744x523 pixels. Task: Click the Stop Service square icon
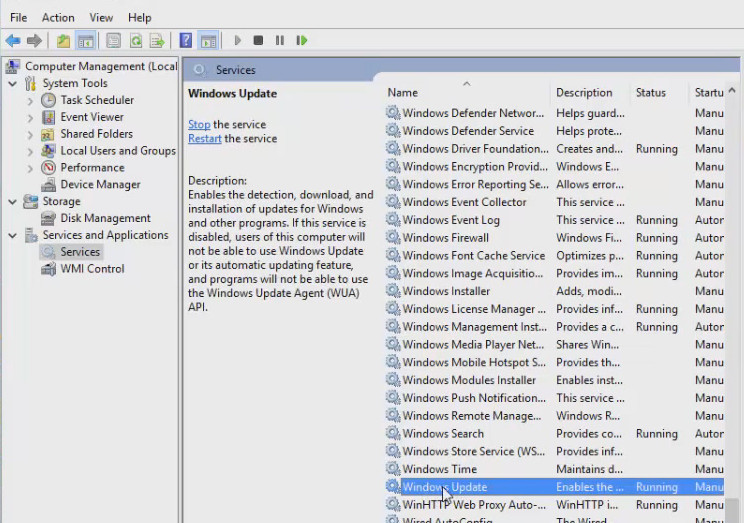258,41
